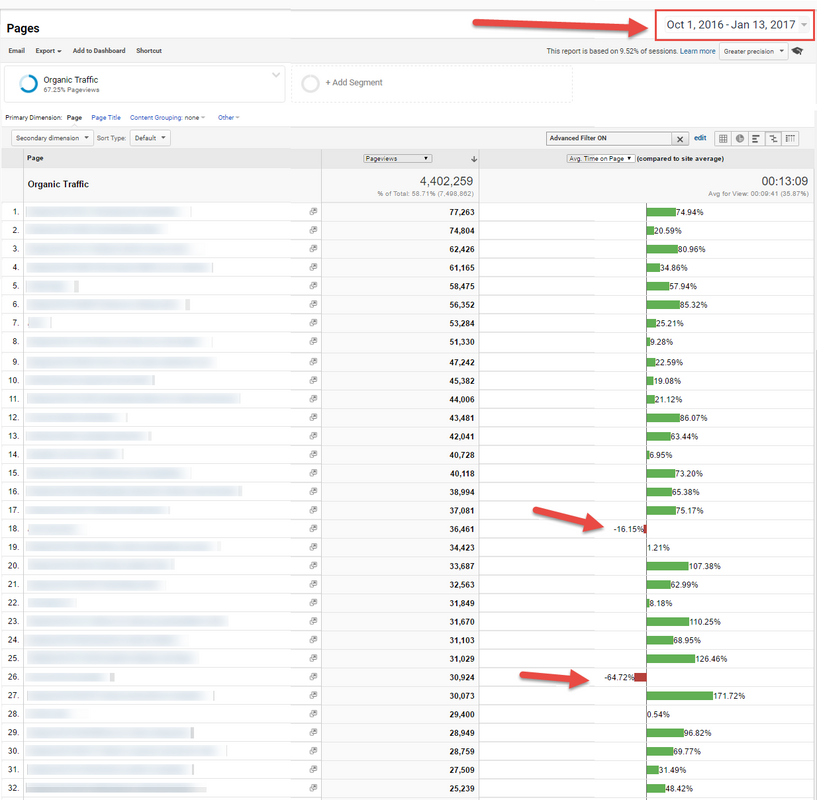The height and width of the screenshot is (800, 817).
Task: Switch to the percentage pie chart view
Action: [740, 138]
